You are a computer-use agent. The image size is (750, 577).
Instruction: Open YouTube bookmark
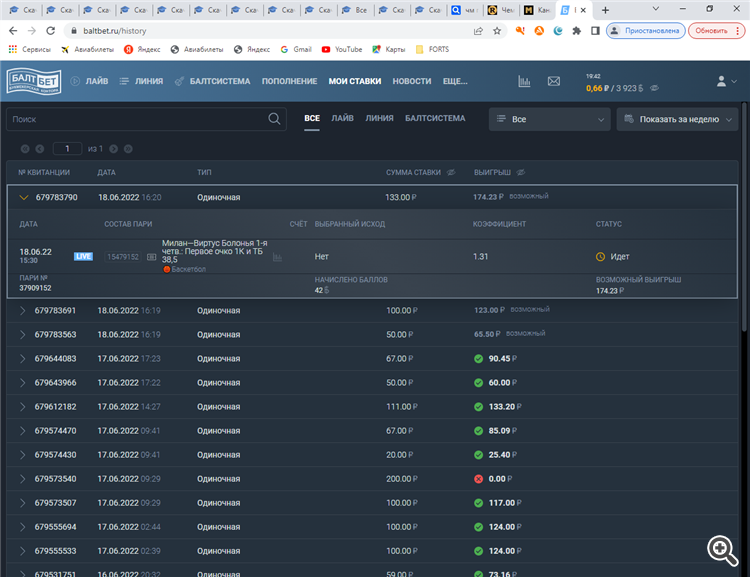342,49
